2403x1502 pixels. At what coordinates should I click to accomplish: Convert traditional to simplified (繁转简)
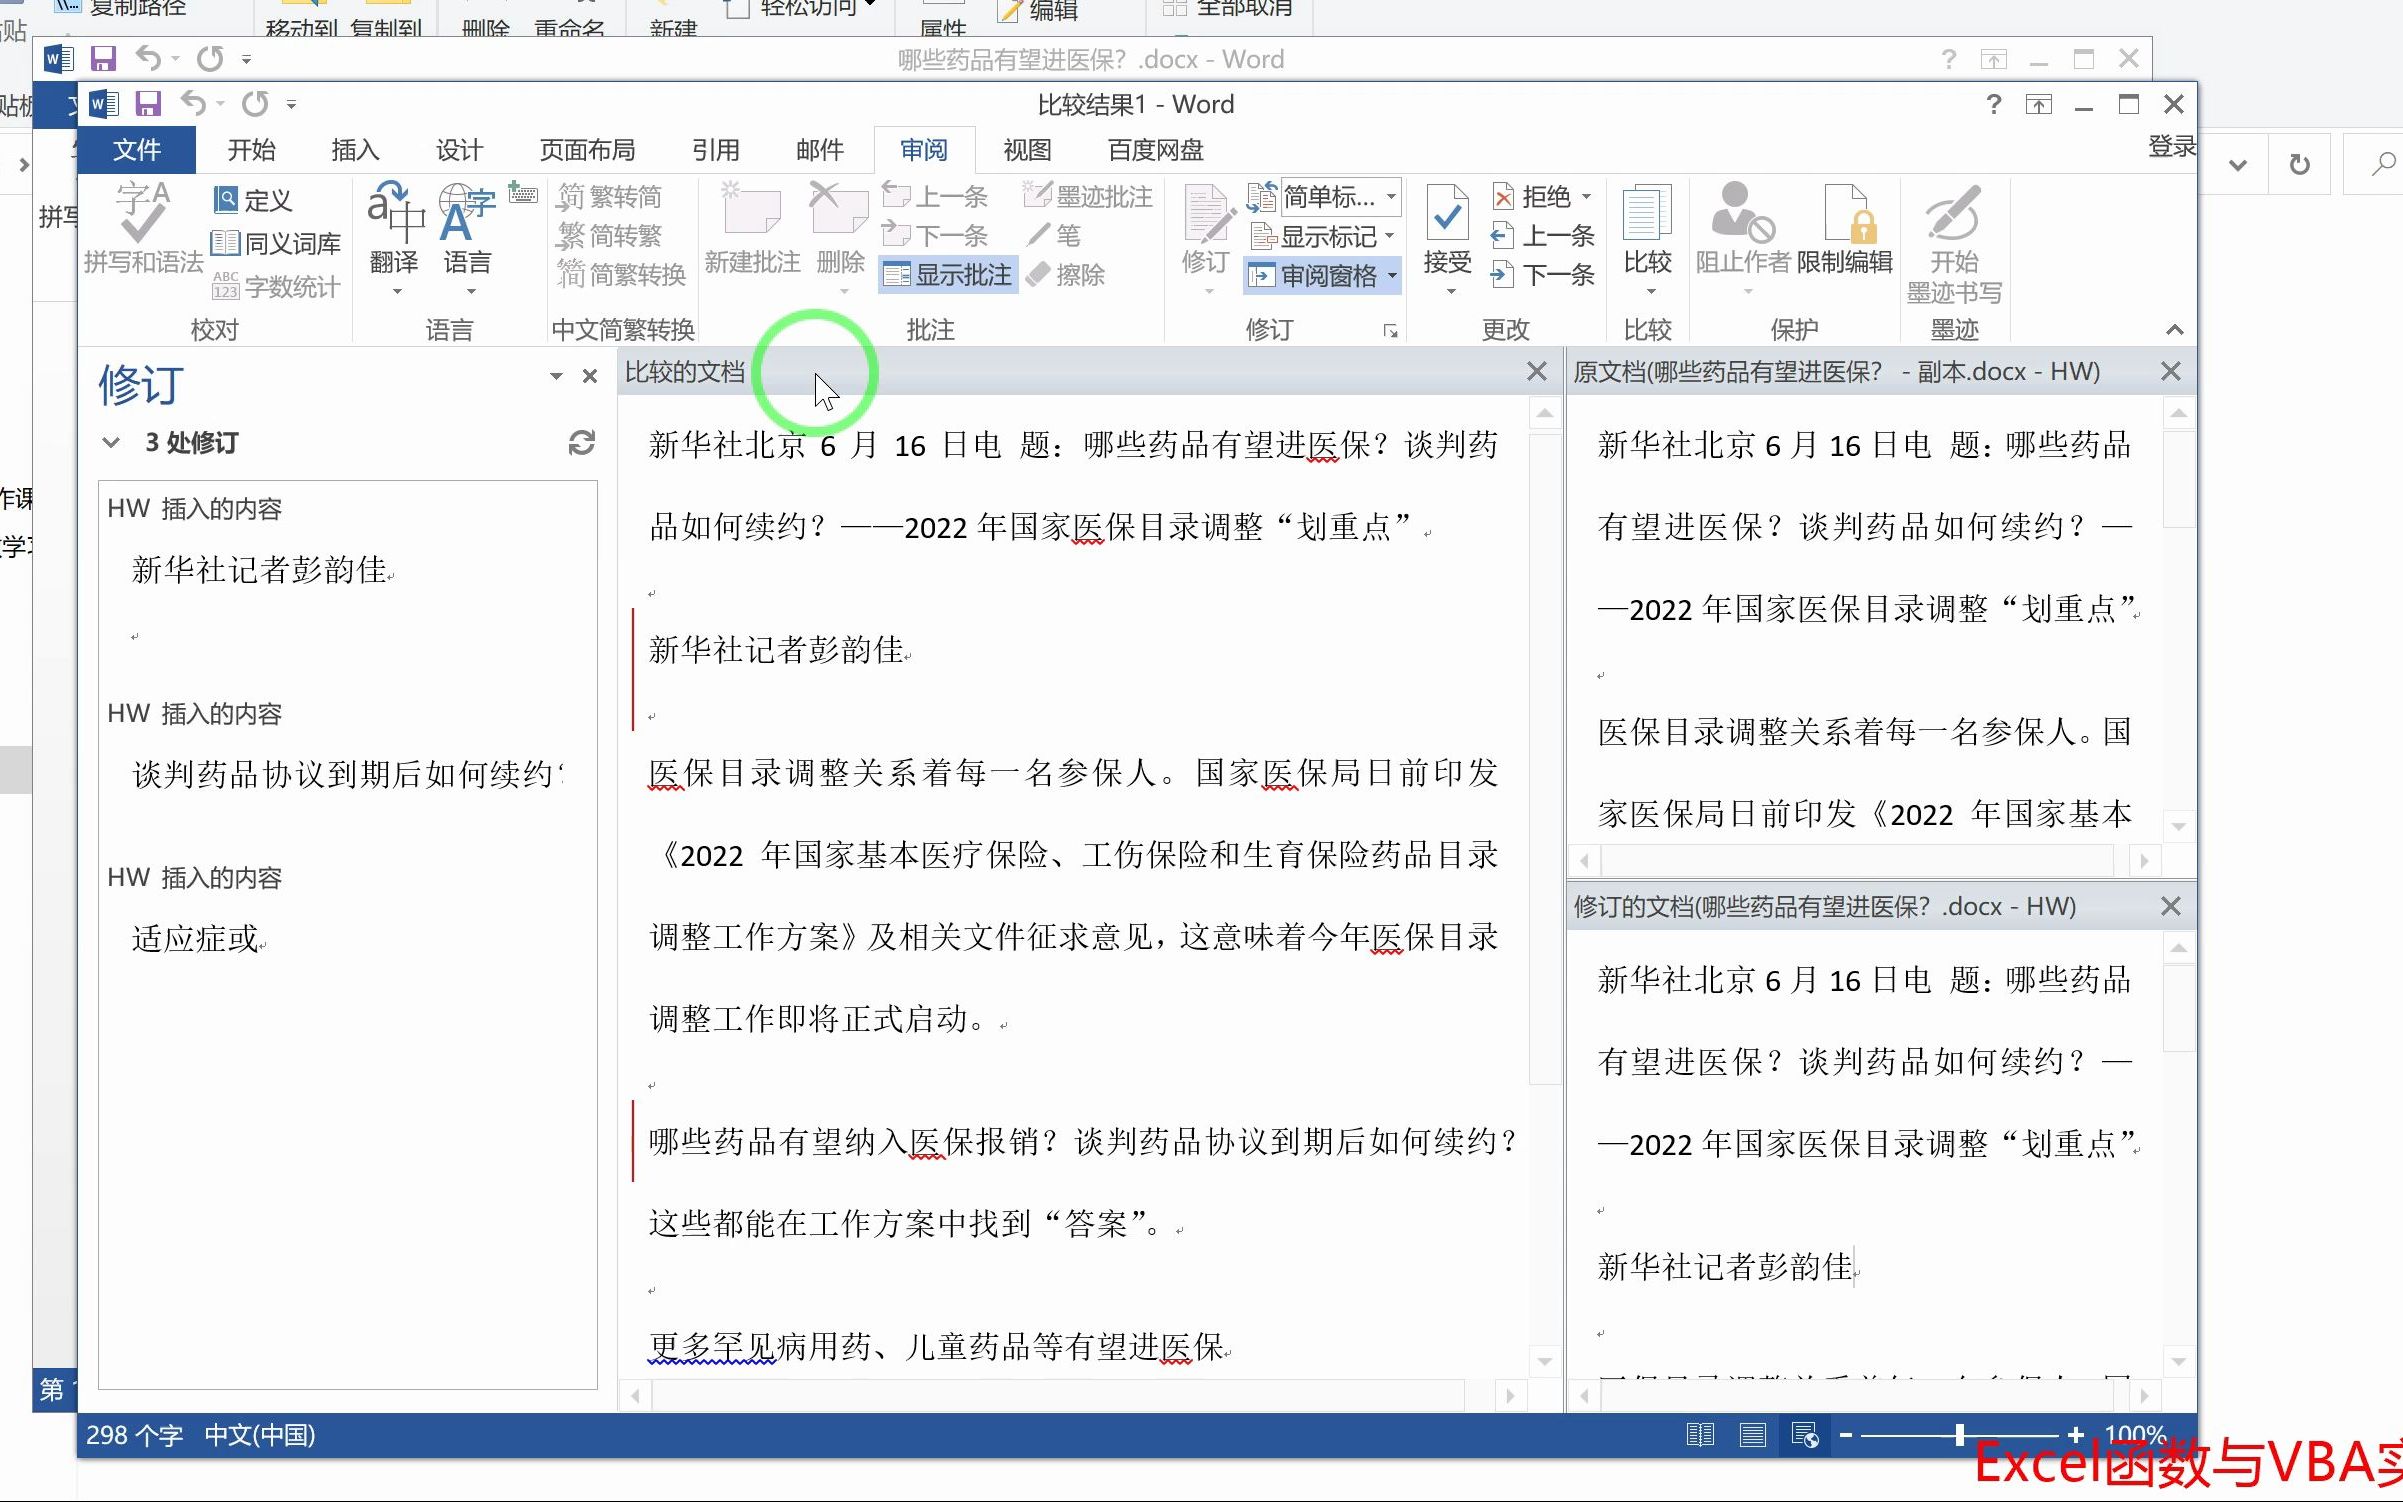[610, 197]
